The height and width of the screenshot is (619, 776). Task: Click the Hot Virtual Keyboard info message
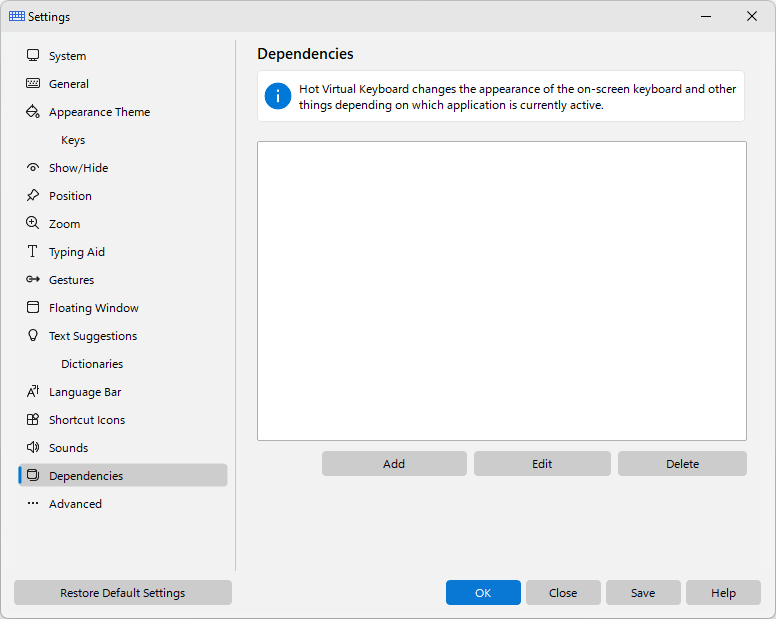click(517, 97)
